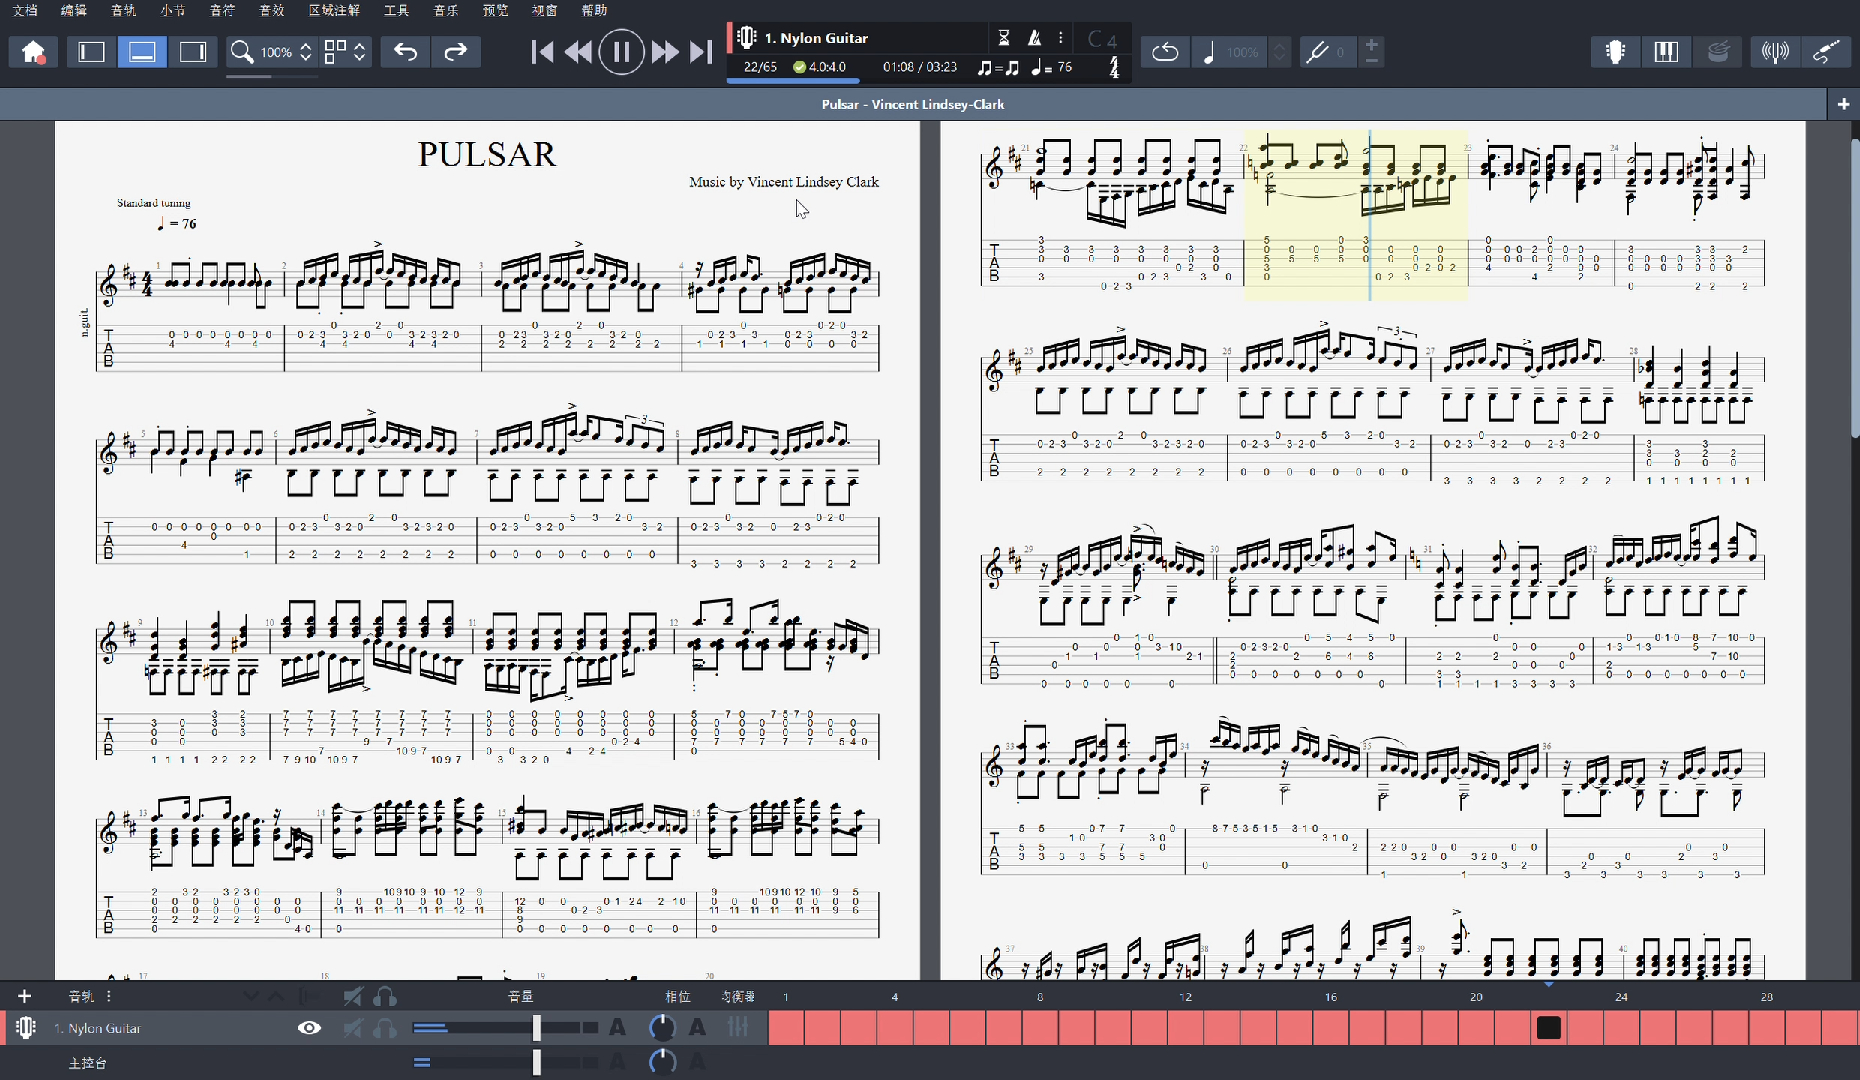Adjust the Nylon Guitar pan knob

click(x=662, y=1028)
